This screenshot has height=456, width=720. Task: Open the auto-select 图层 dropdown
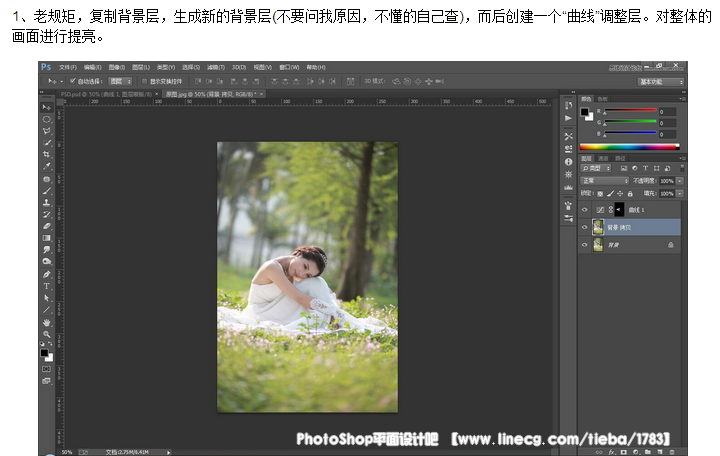click(x=120, y=81)
